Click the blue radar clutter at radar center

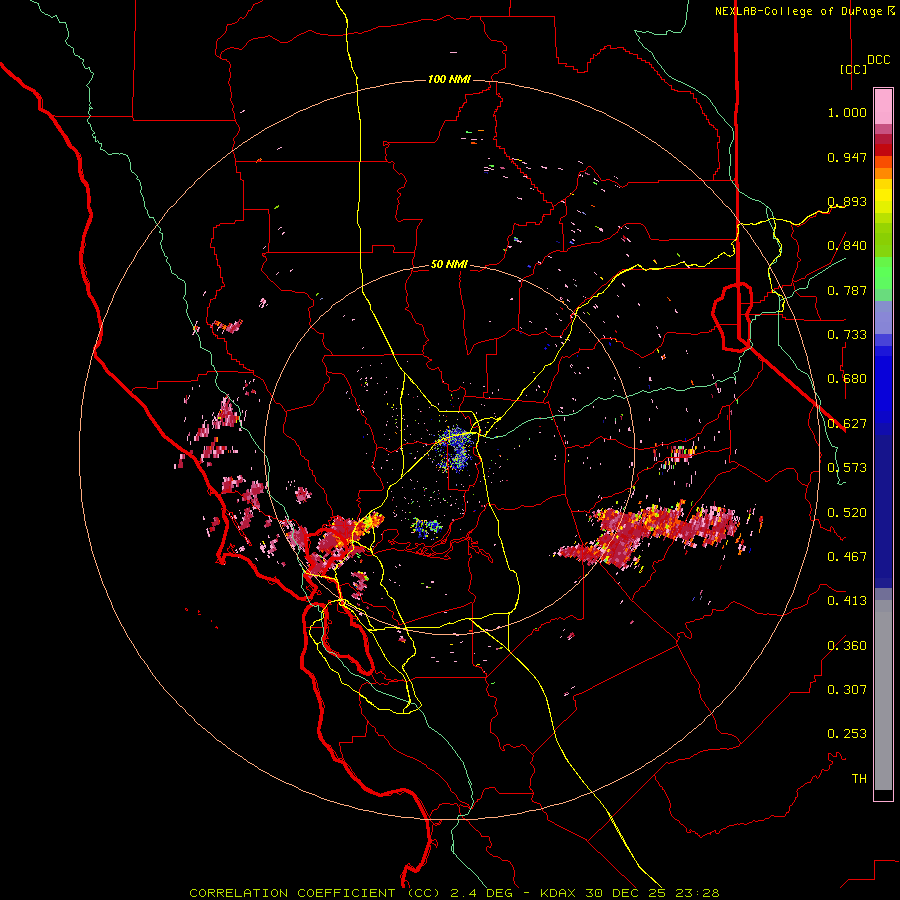tap(456, 449)
